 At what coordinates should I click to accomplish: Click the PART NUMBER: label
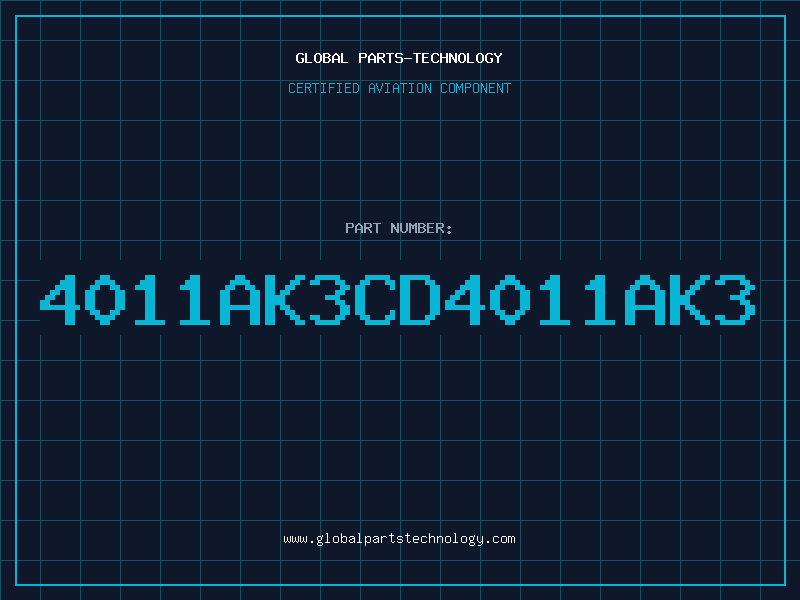pyautogui.click(x=398, y=228)
